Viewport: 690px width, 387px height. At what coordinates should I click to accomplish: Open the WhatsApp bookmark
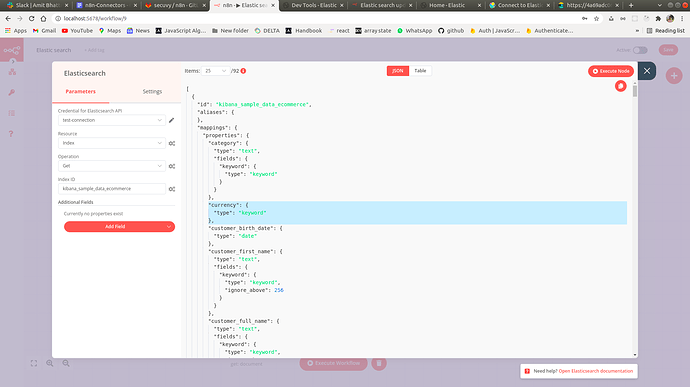415,31
